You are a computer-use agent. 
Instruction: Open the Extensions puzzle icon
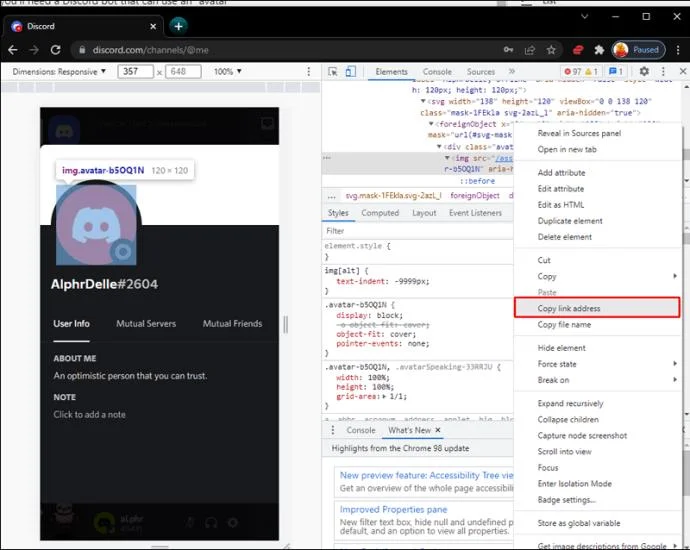599,50
